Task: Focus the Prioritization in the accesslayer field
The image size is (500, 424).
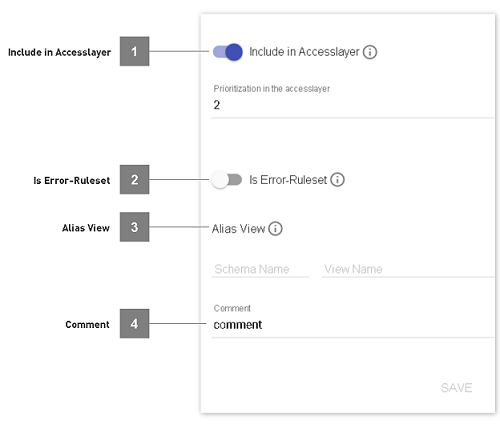Action: tap(353, 105)
